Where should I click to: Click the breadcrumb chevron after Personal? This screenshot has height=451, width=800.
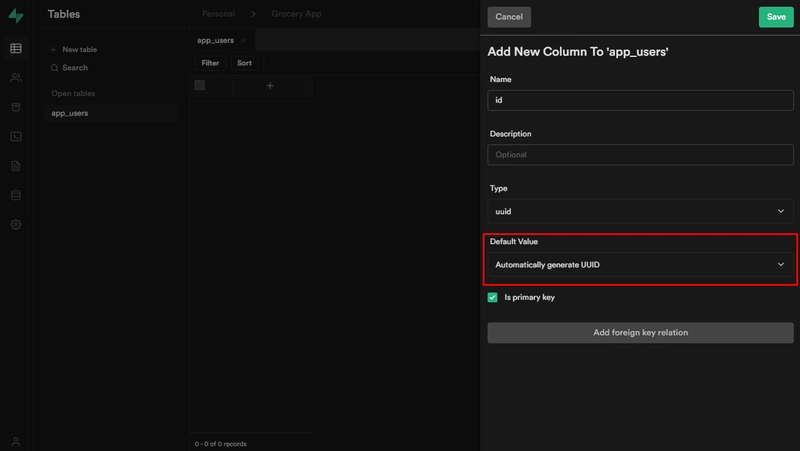[x=253, y=14]
